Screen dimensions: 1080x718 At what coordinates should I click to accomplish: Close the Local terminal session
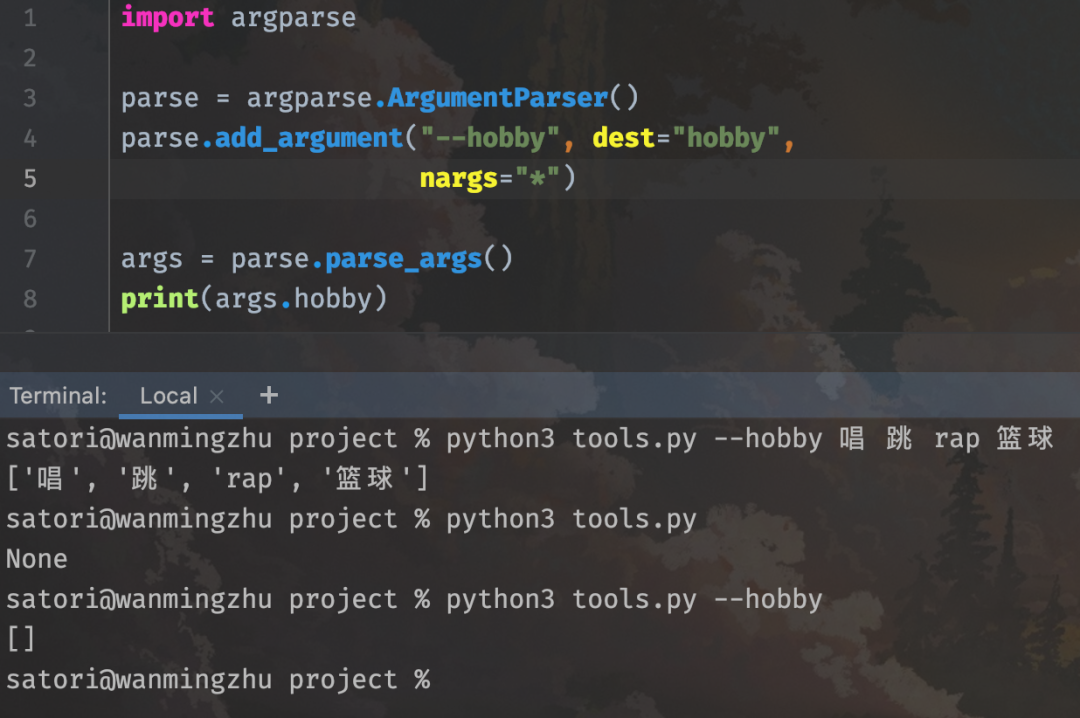218,395
